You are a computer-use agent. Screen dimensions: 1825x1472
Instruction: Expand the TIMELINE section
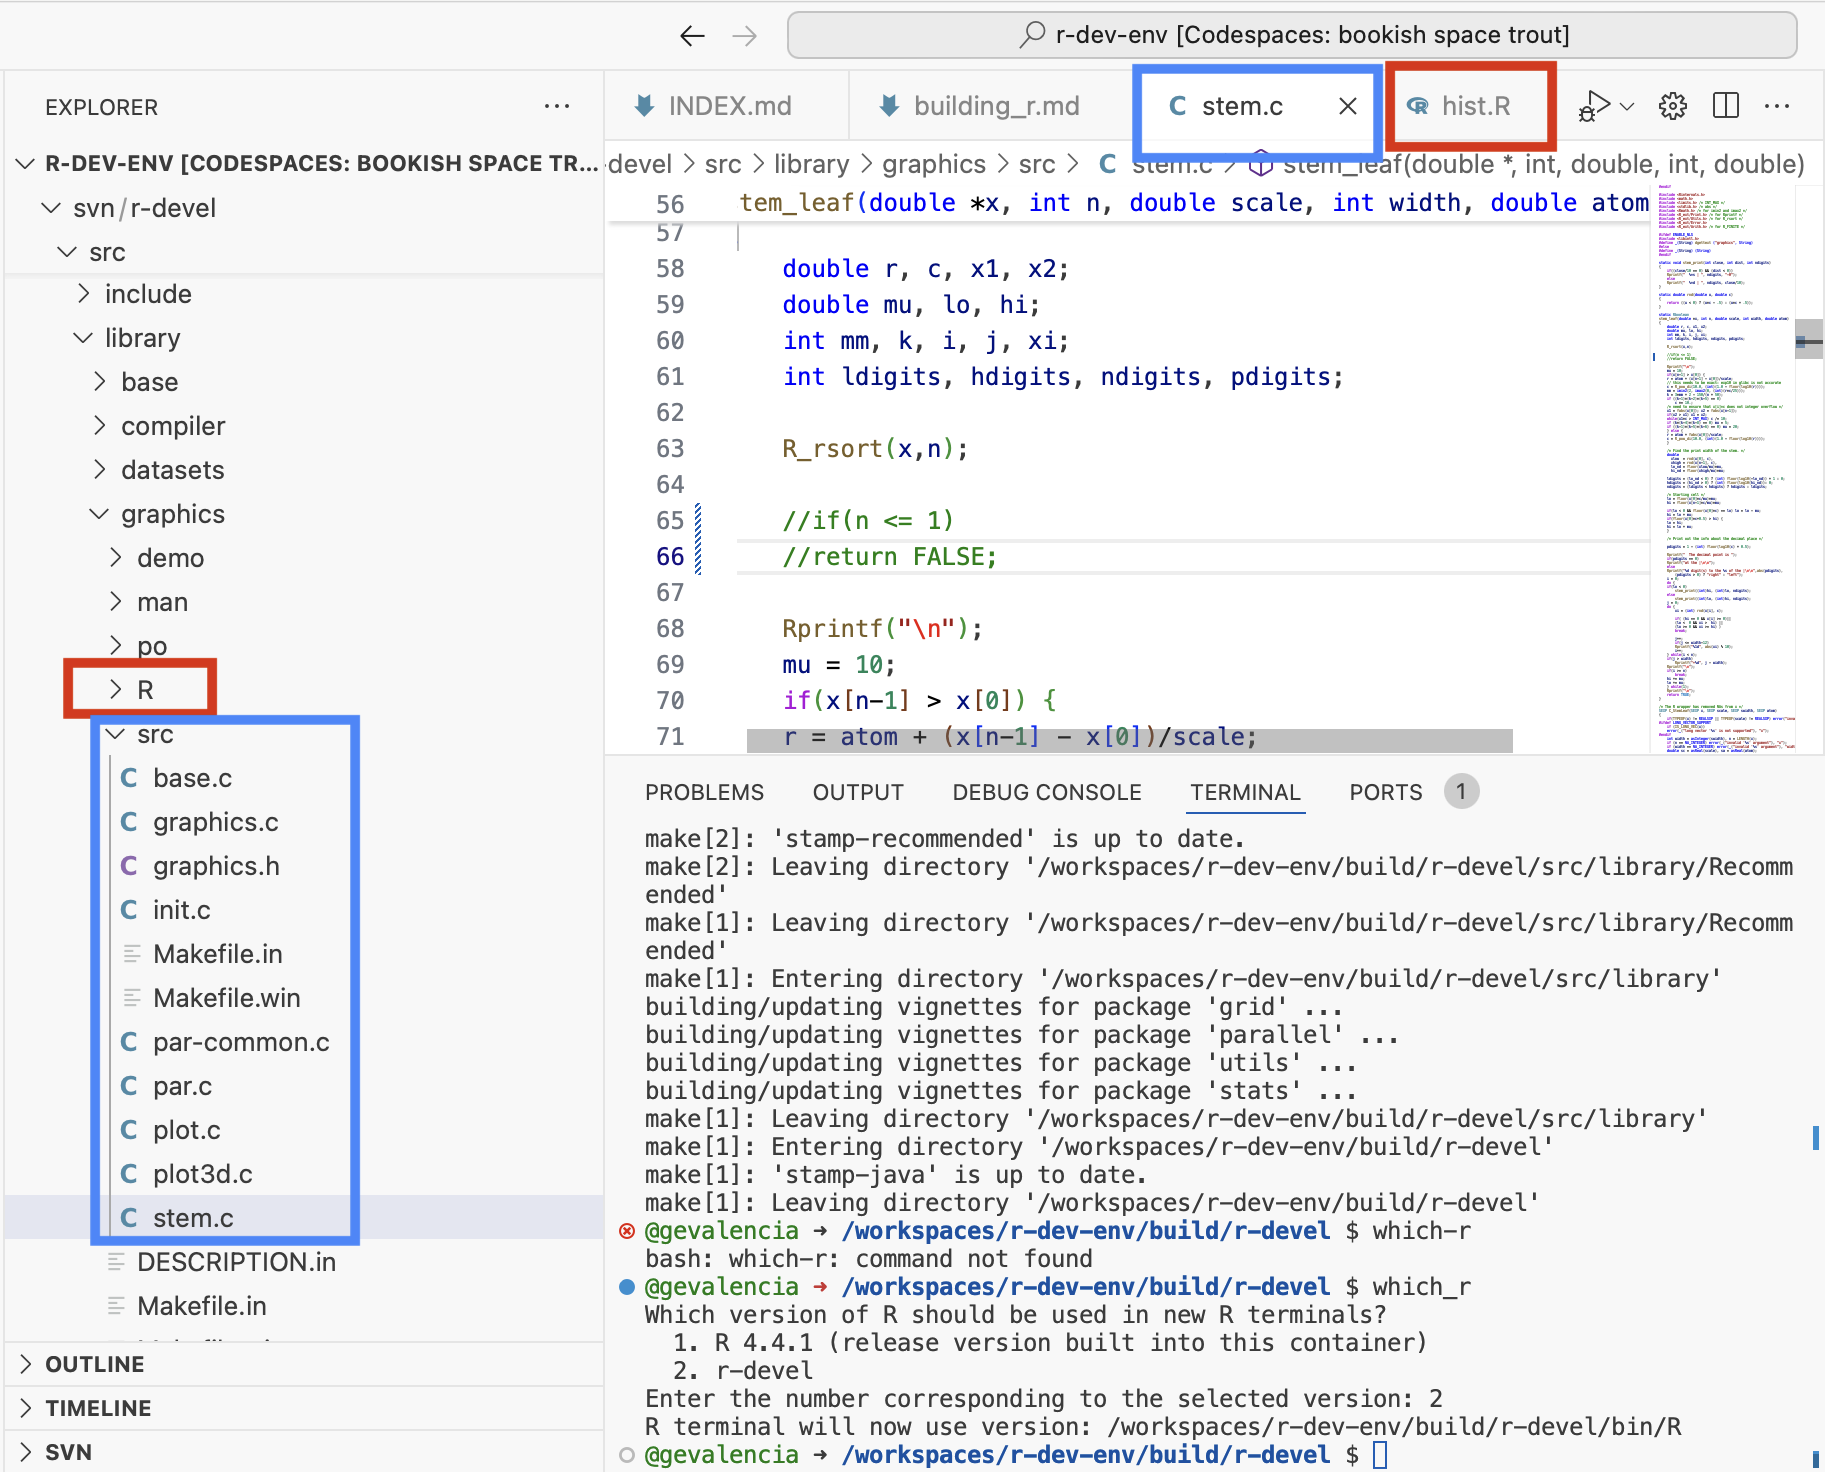point(98,1408)
